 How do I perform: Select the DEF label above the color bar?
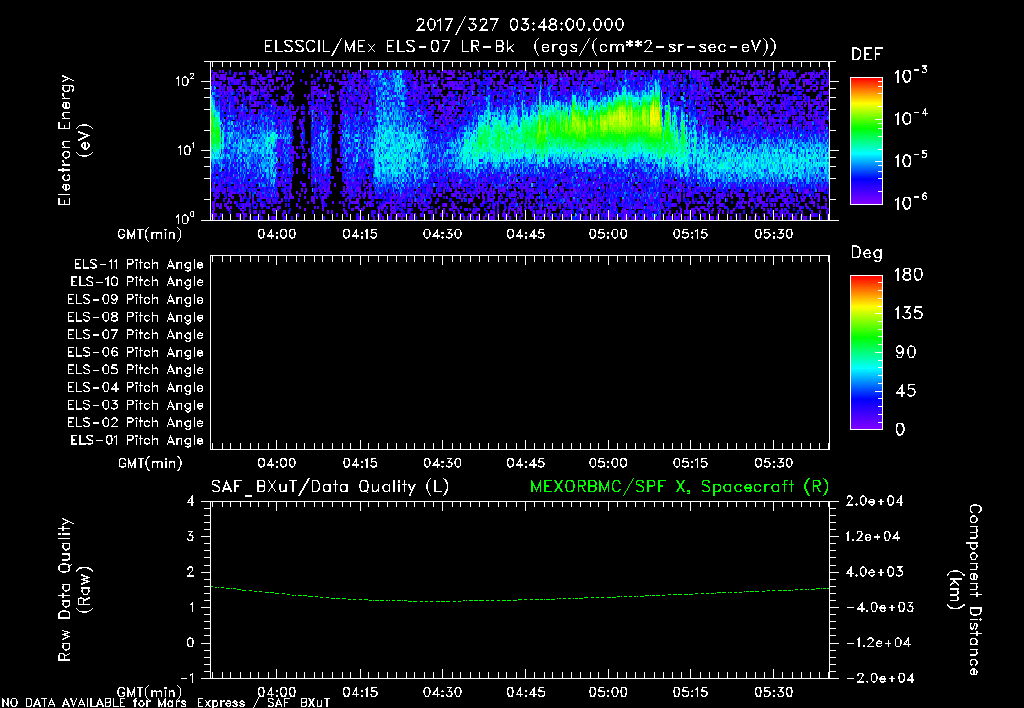866,55
